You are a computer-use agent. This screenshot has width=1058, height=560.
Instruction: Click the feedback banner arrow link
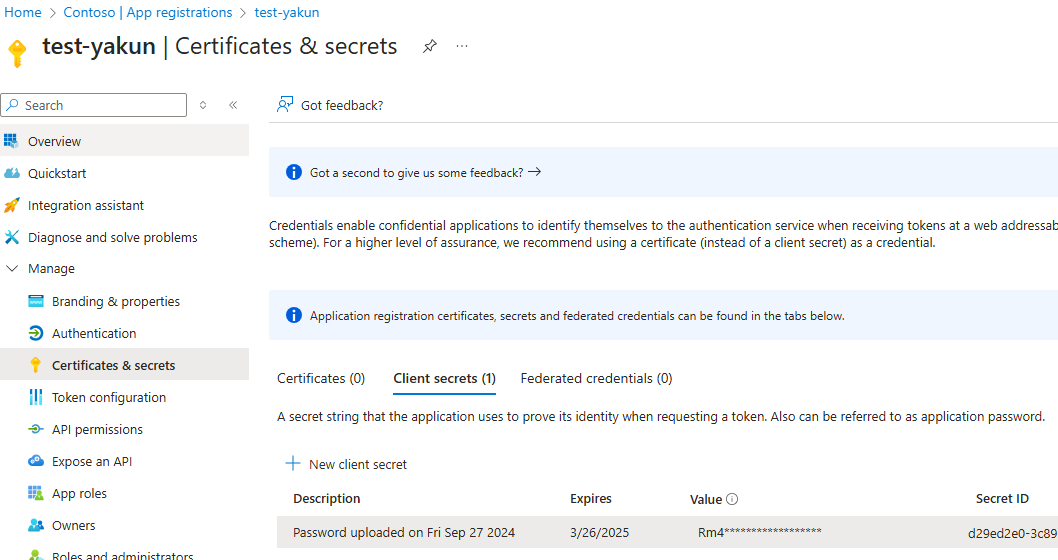(534, 172)
